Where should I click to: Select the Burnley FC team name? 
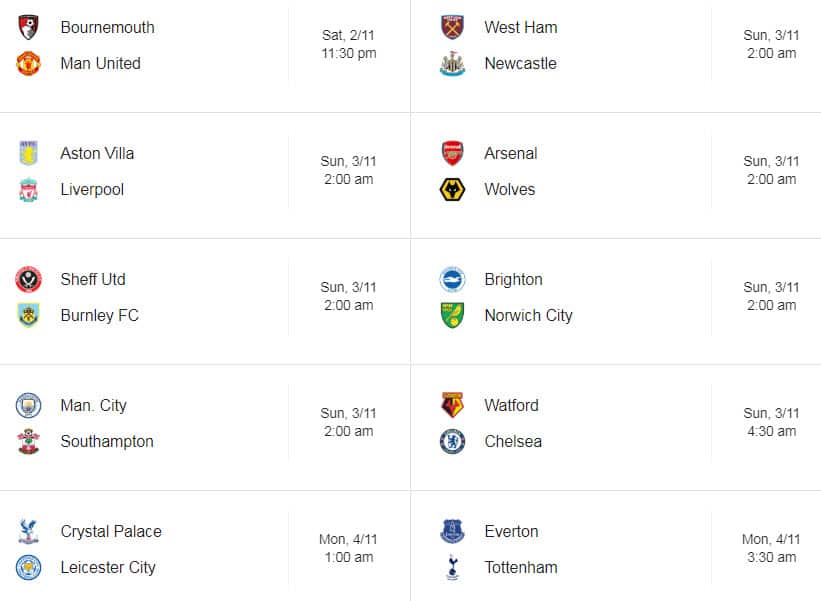pyautogui.click(x=99, y=315)
